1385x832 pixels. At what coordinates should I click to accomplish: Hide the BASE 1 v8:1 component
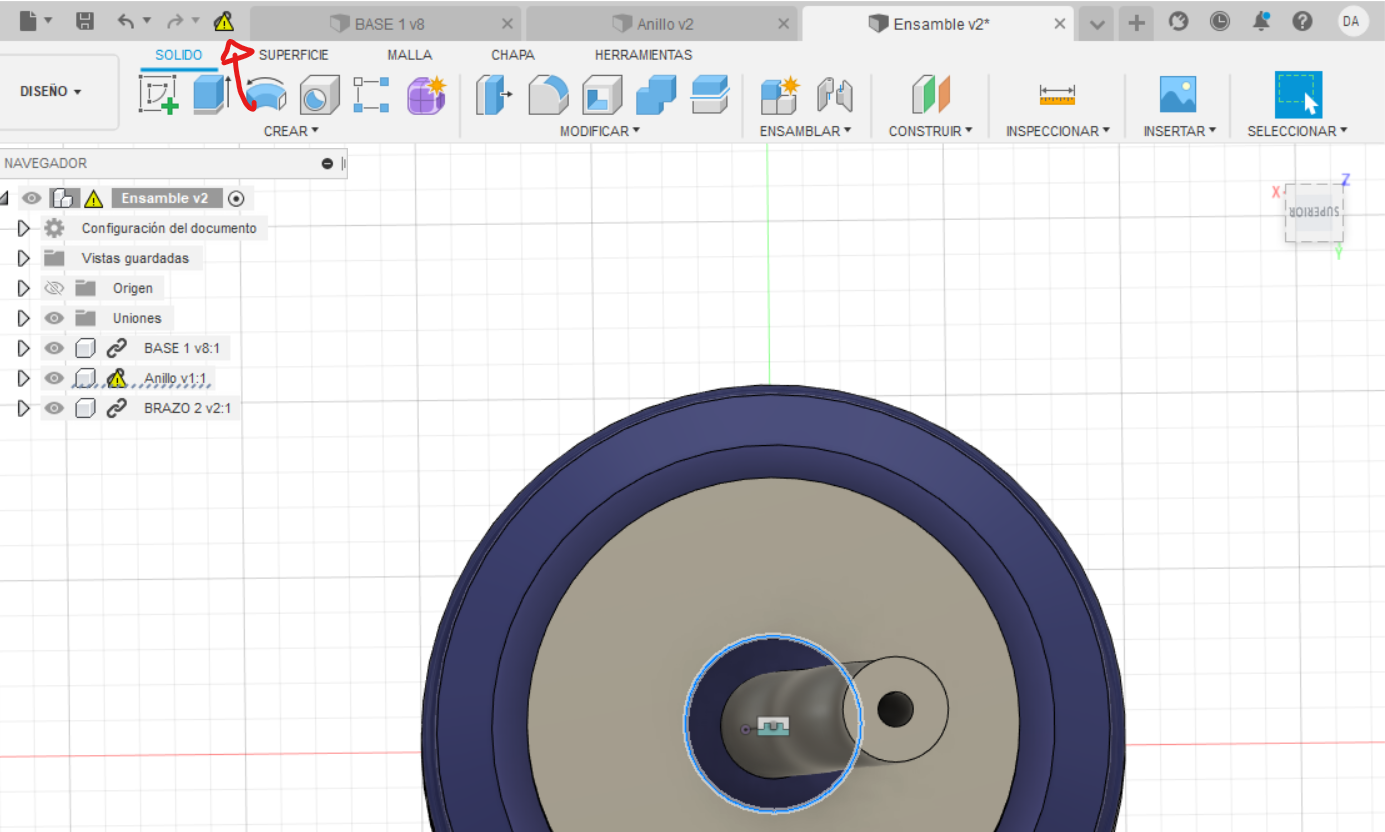click(x=54, y=348)
